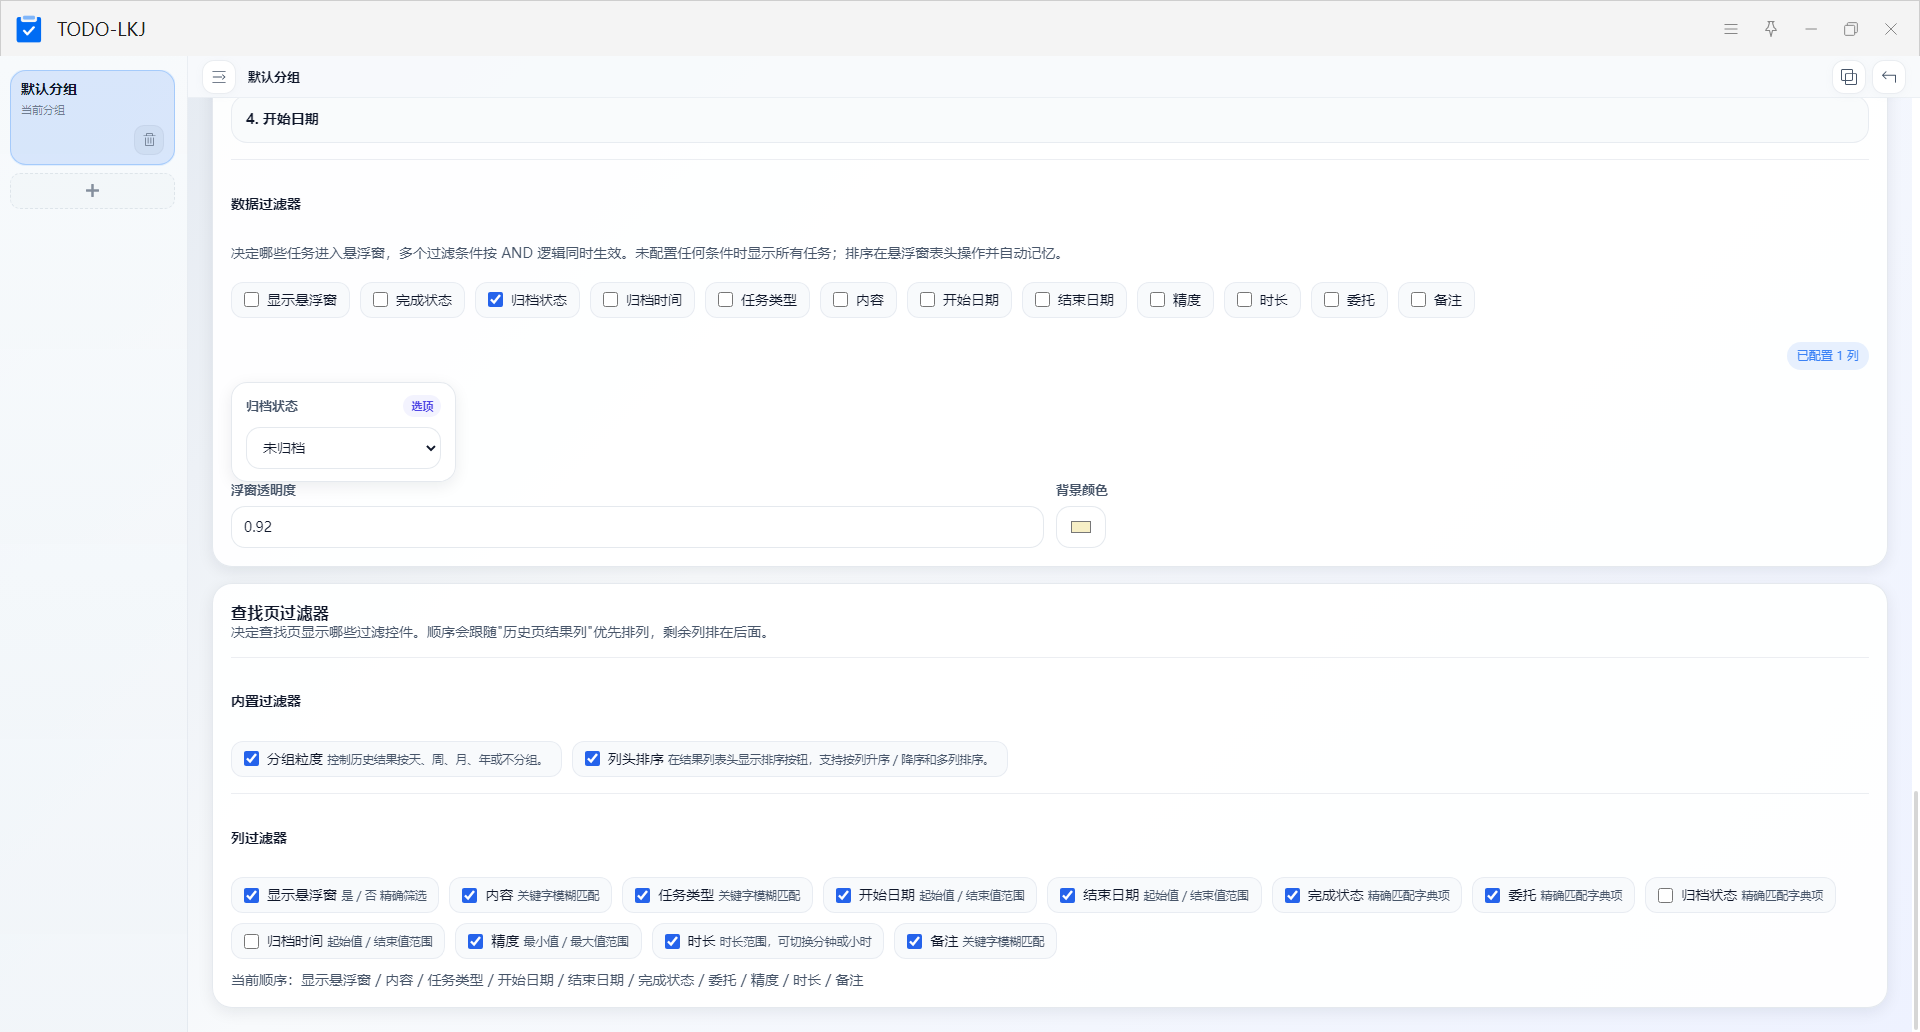Enable the 完成状态 data filter checkbox
The height and width of the screenshot is (1032, 1920).
pos(381,300)
